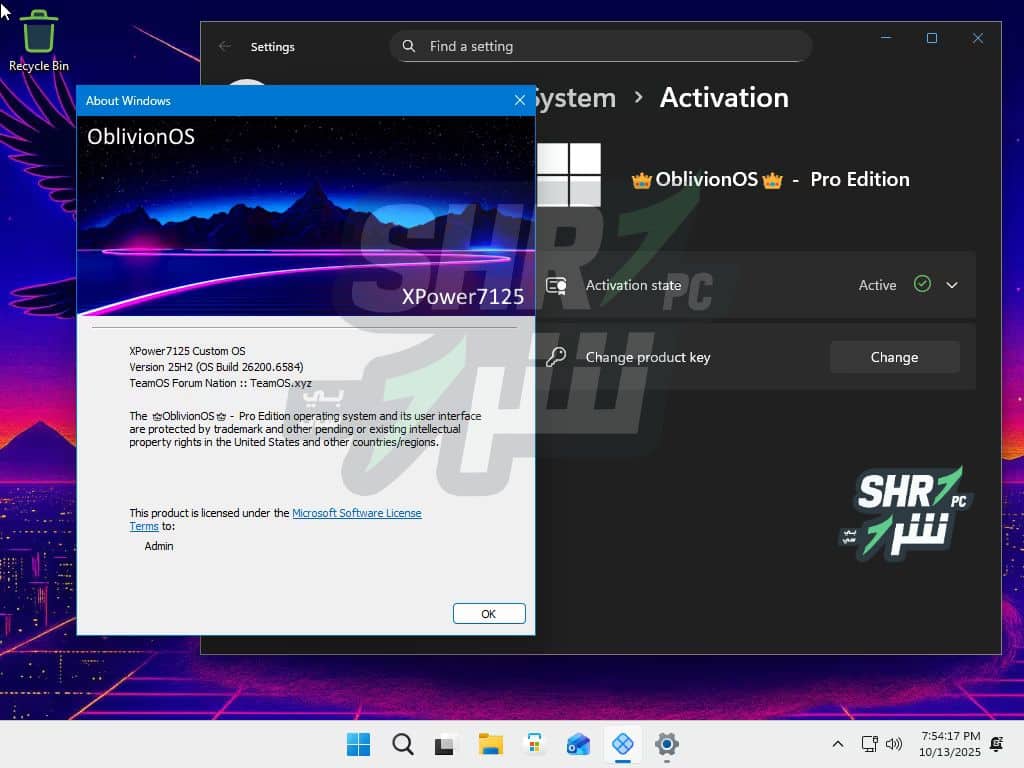Open the Microsoft Software License Terms link
The height and width of the screenshot is (768, 1024).
click(356, 513)
